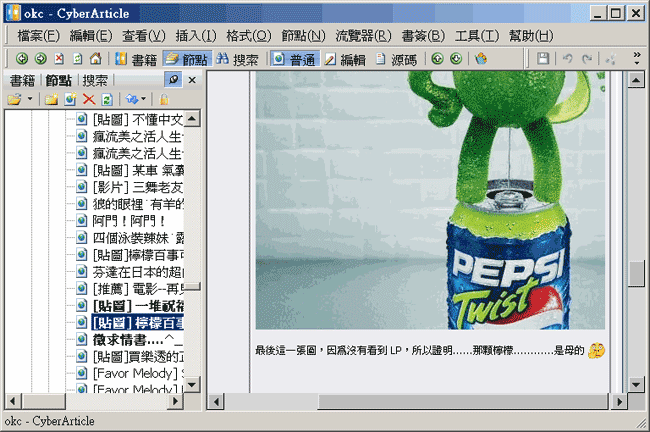
Task: Select tree node '四個泳裝辣妹'
Action: pos(138,238)
